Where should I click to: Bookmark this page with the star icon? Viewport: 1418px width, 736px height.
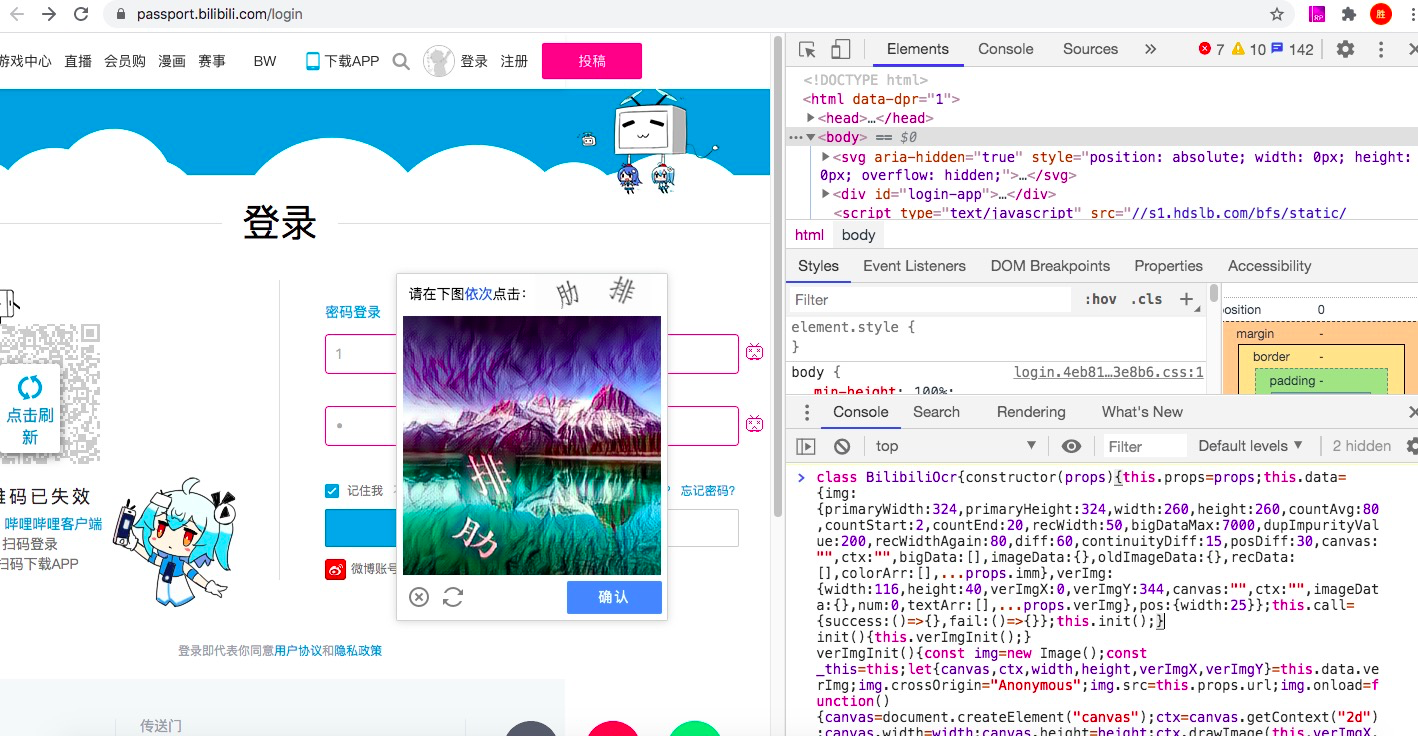click(1277, 14)
